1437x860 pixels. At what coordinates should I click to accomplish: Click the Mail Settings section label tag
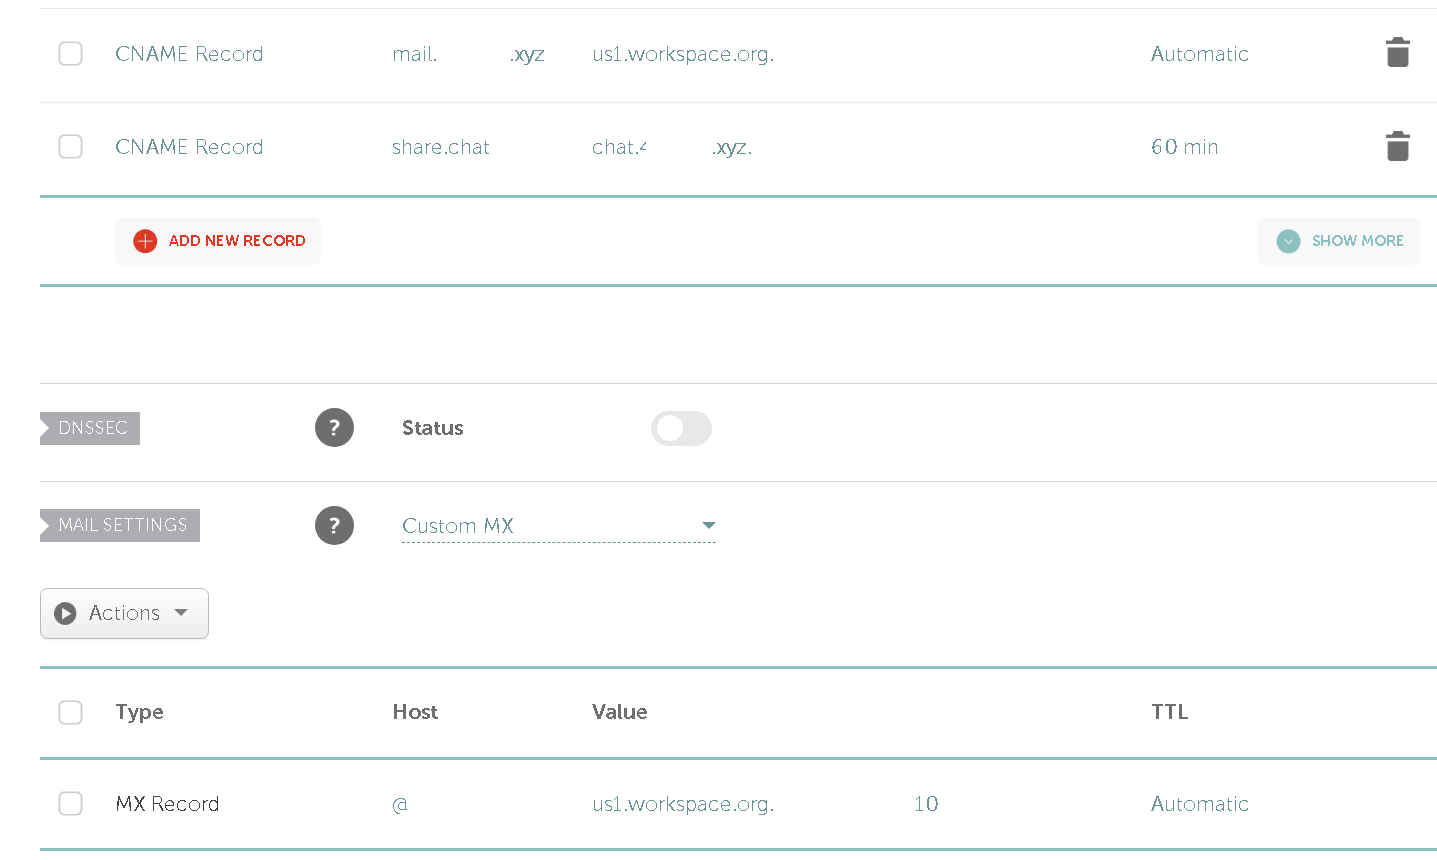point(122,525)
